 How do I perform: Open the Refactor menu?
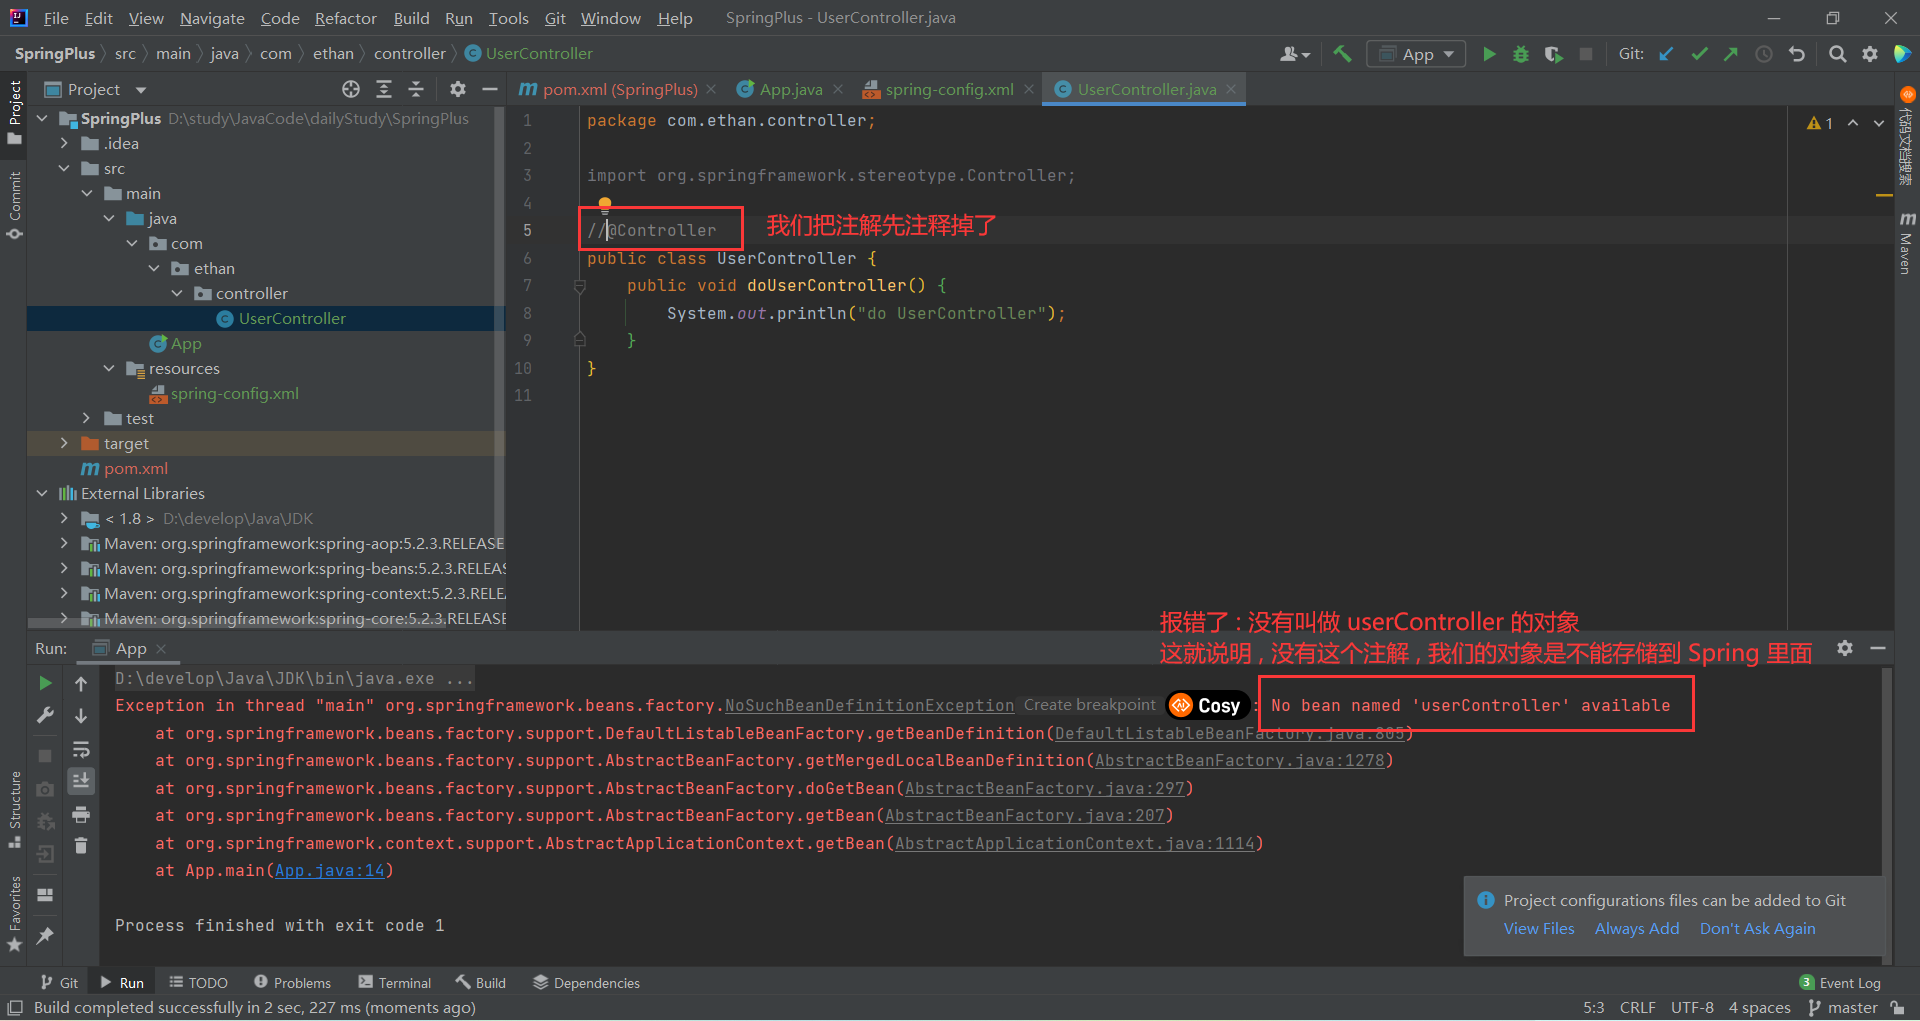[x=345, y=18]
